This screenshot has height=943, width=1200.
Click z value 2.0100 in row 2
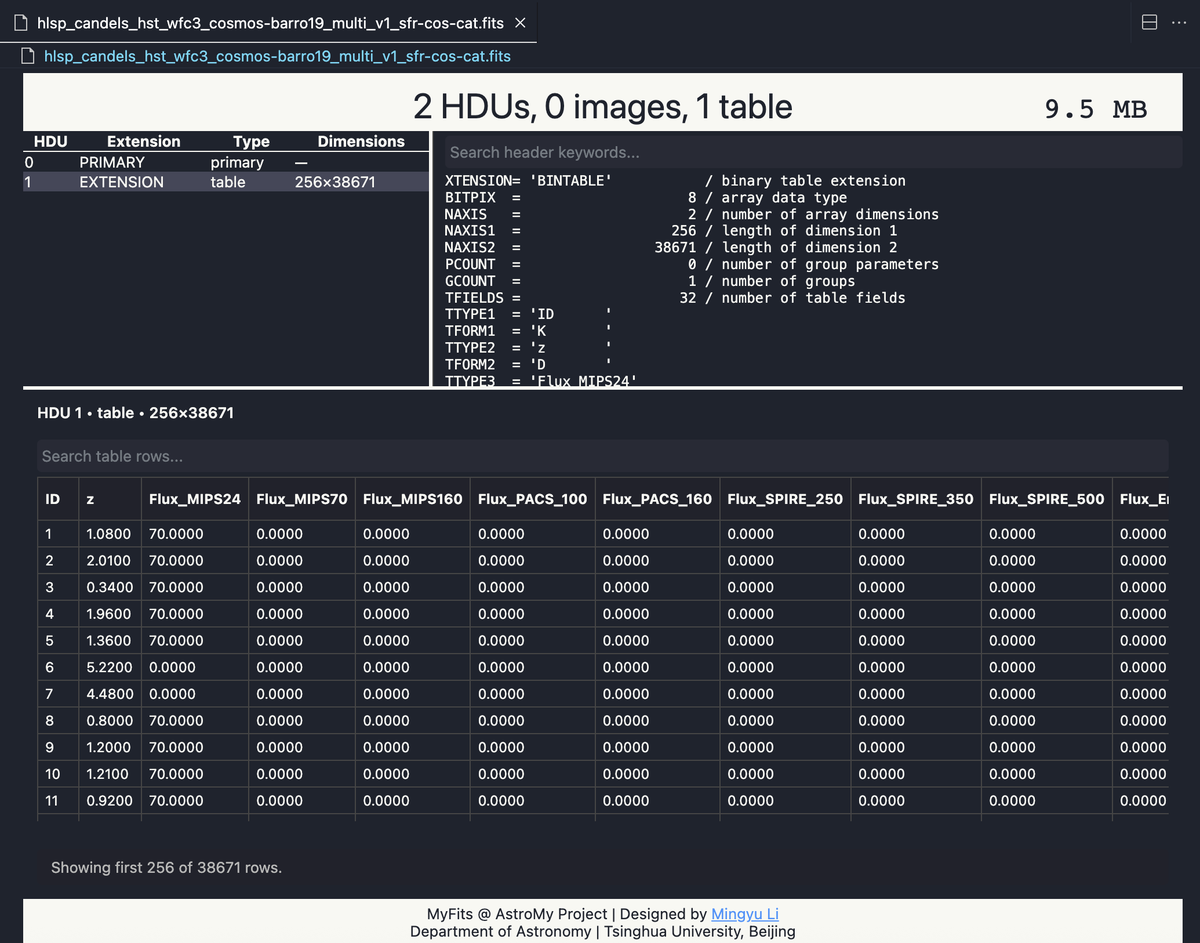[x=110, y=561]
